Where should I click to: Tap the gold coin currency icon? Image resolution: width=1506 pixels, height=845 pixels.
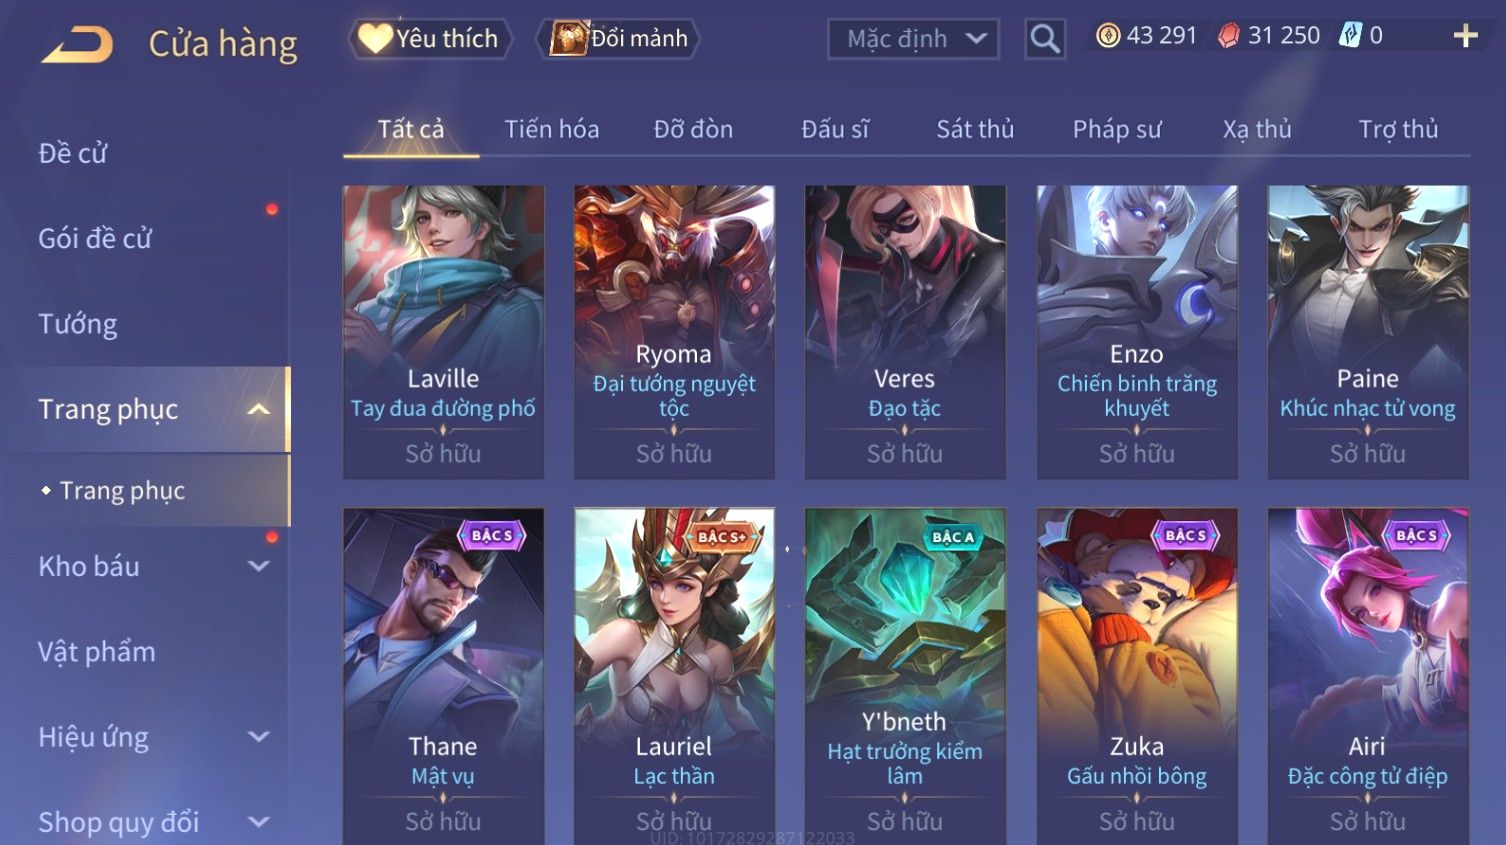tap(1108, 36)
